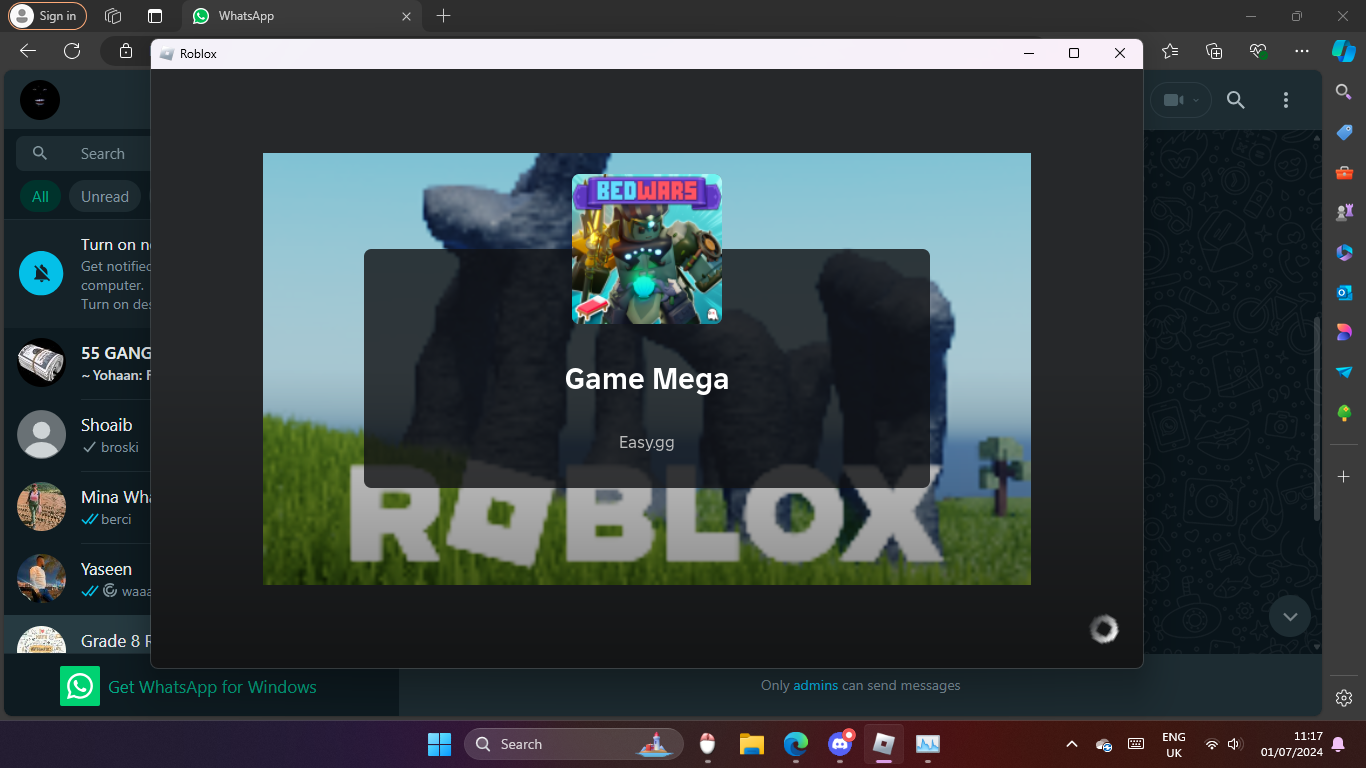The width and height of the screenshot is (1366, 768).
Task: Open the network and volume quick settings
Action: (1223, 744)
